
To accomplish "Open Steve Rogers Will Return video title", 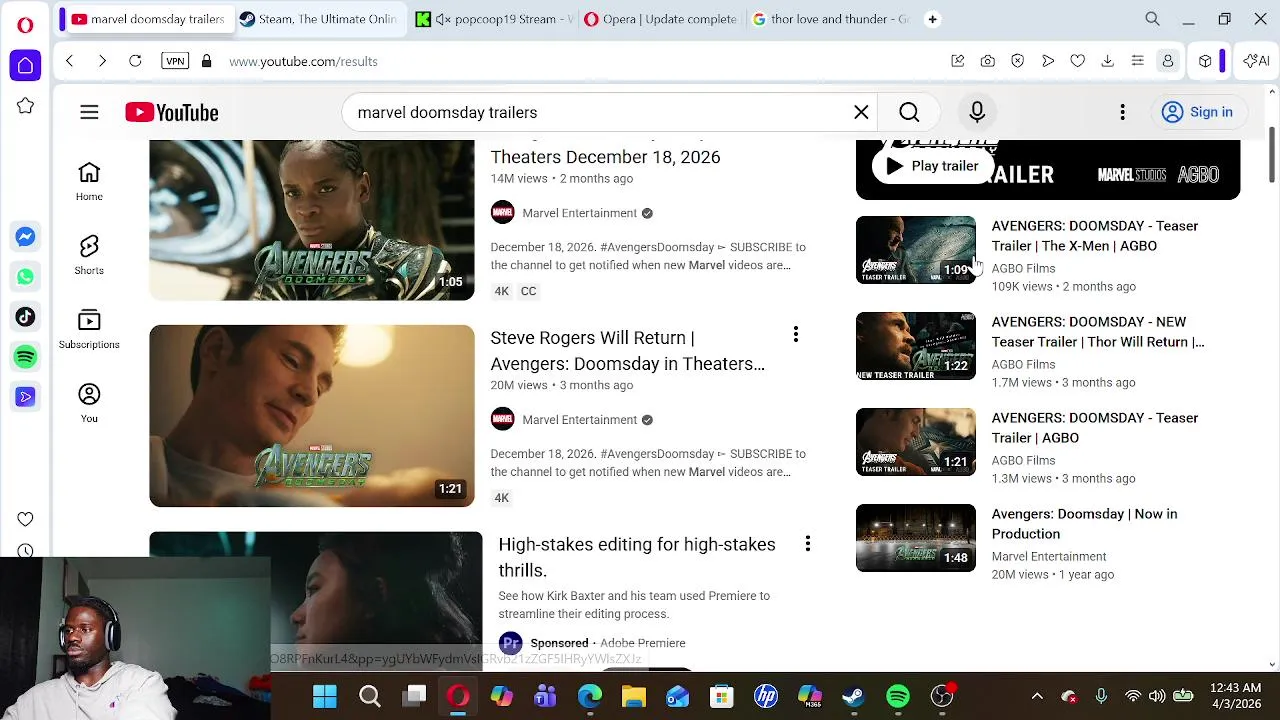I will [628, 351].
